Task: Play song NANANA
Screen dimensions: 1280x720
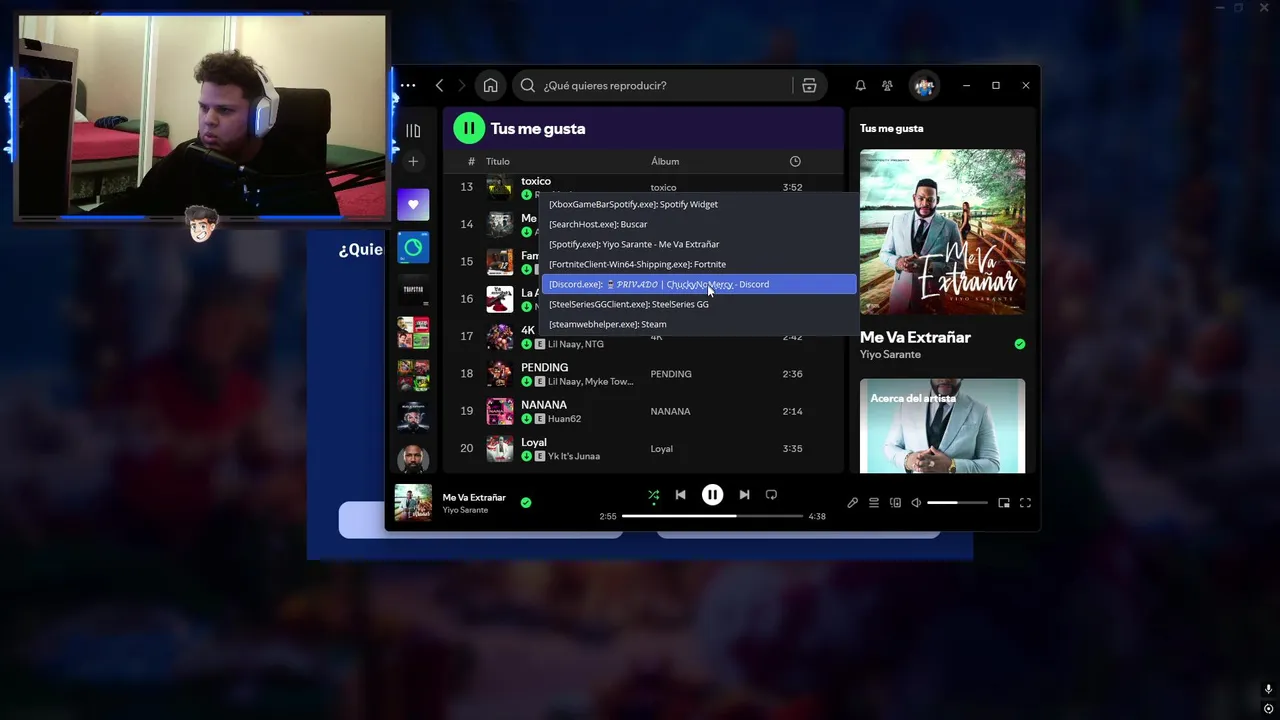Action: [544, 405]
